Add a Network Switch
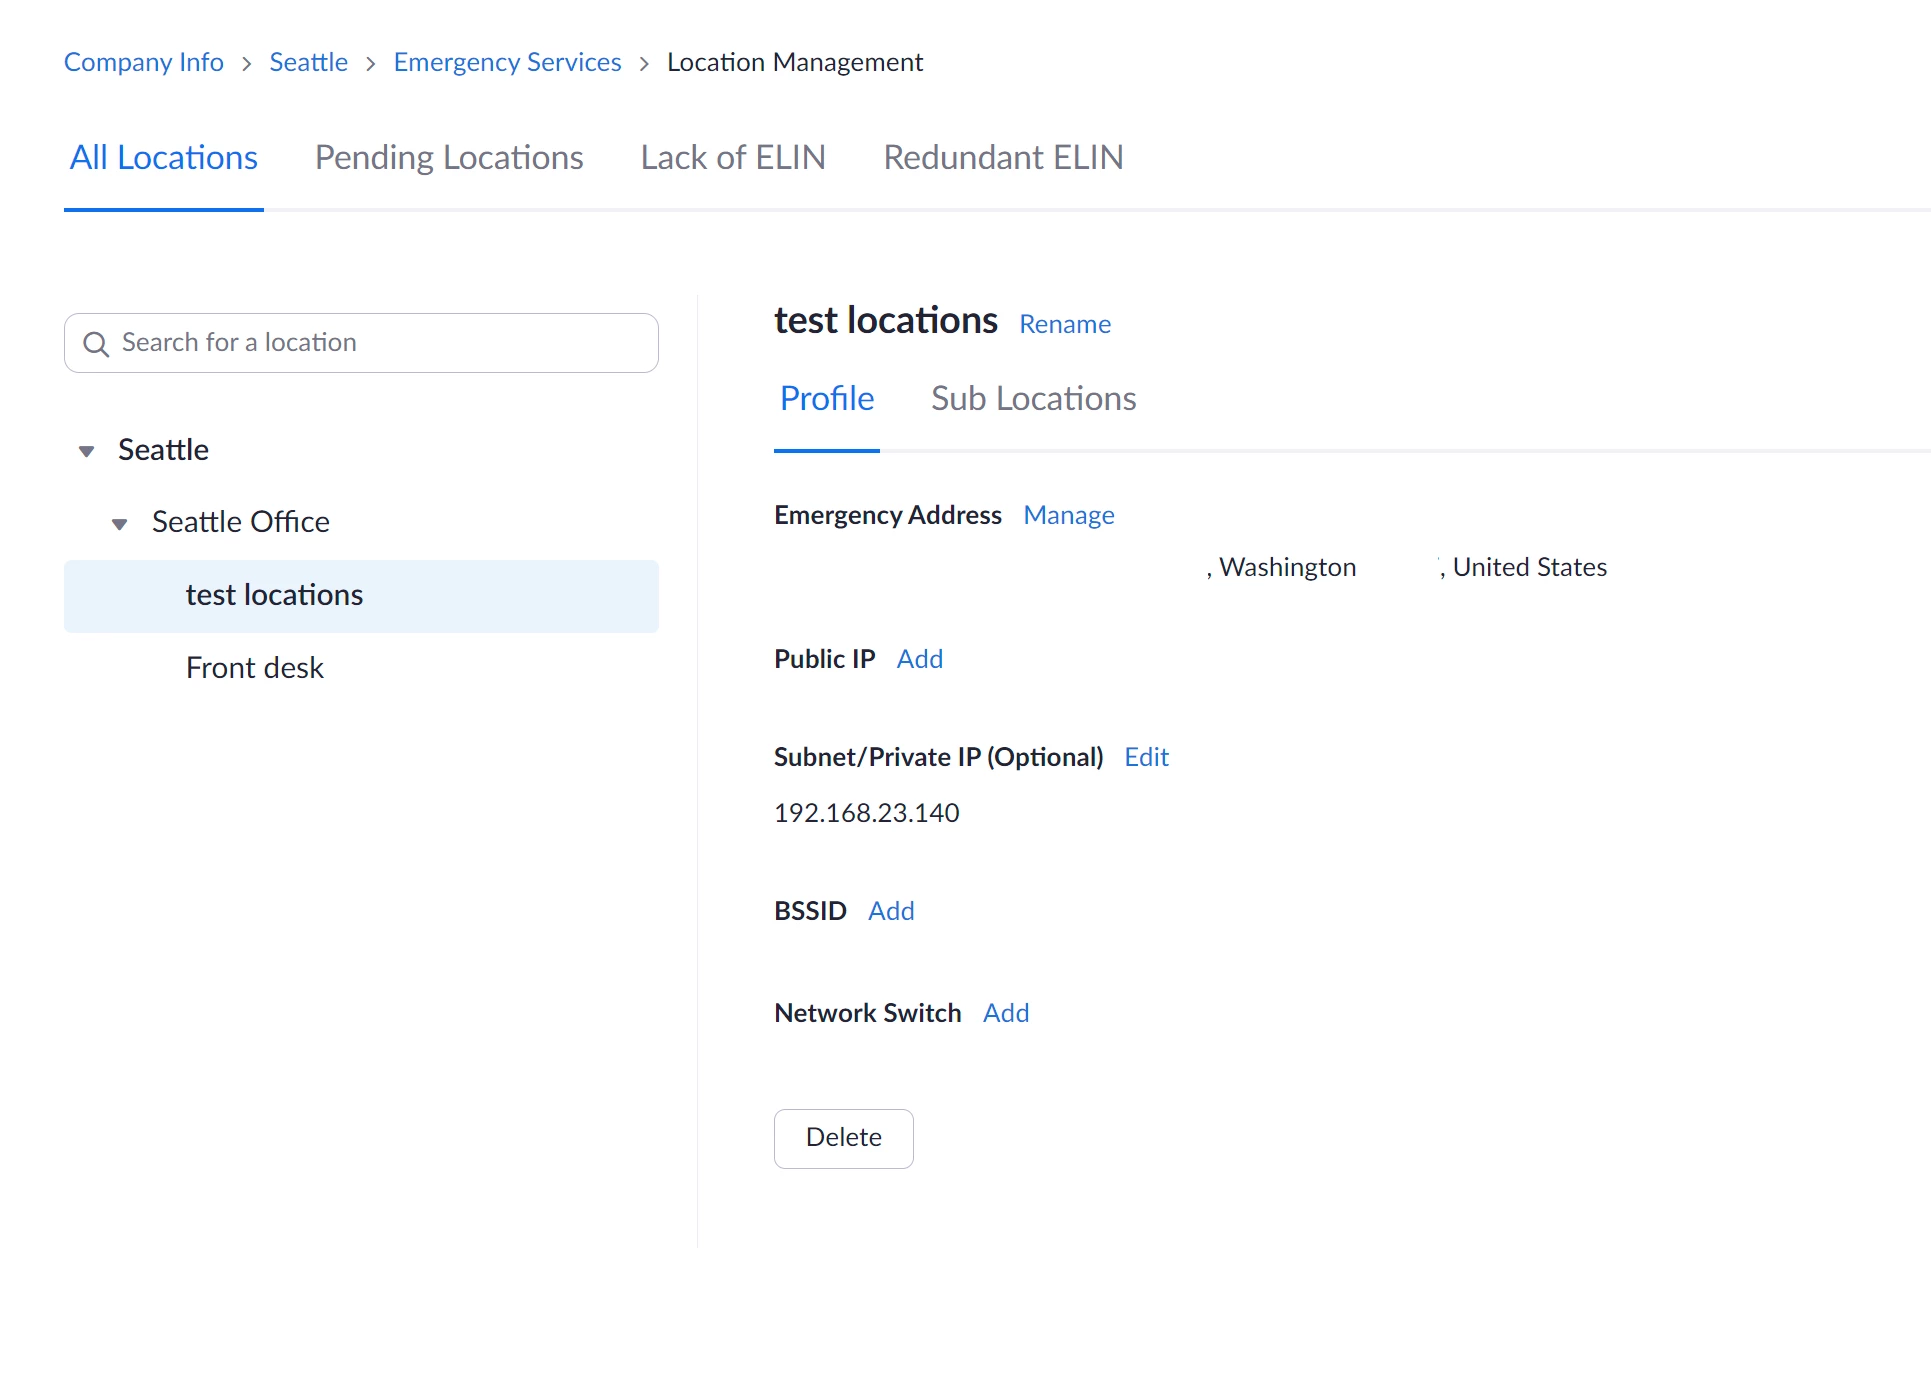1931x1396 pixels. 1006,1014
